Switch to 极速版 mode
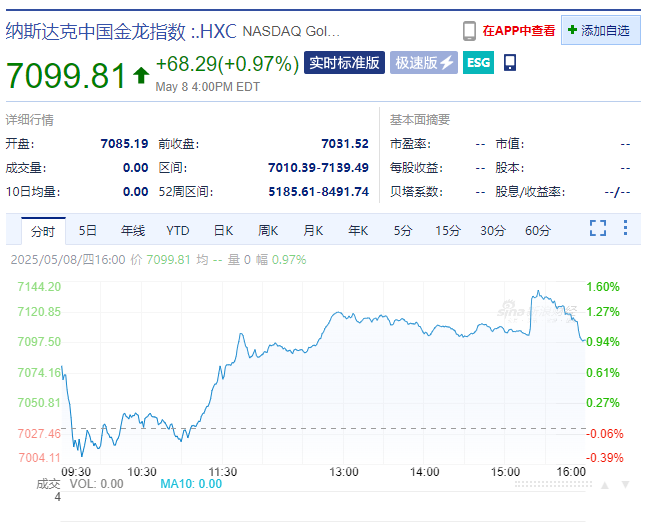This screenshot has width=646, height=530. [424, 63]
